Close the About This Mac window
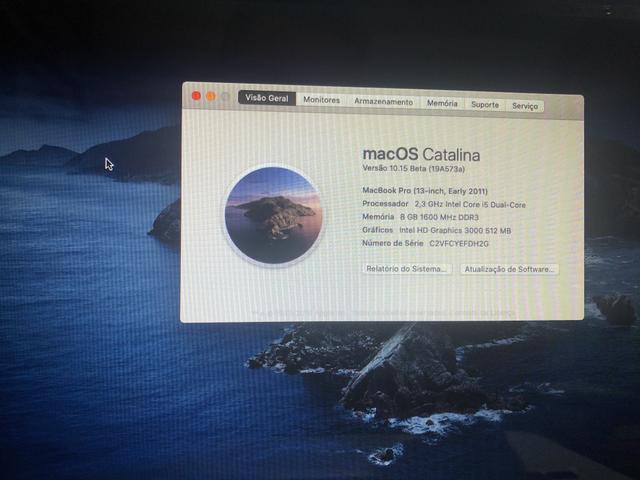640x480 pixels. click(196, 96)
